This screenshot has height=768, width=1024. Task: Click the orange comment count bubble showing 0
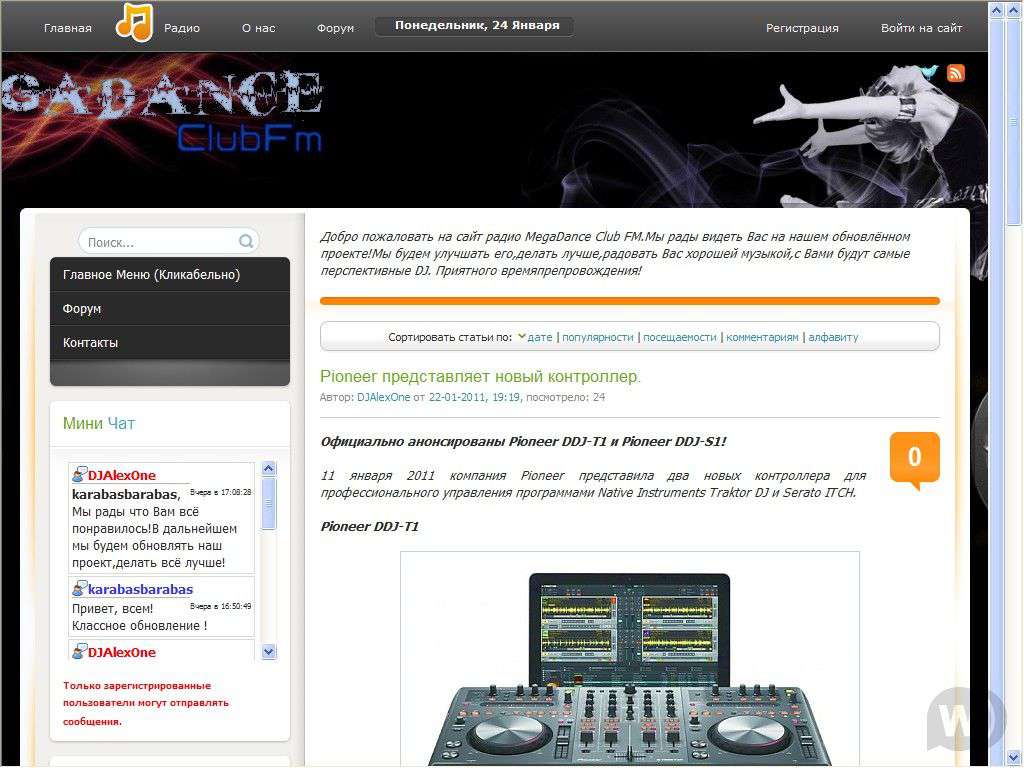pos(914,460)
